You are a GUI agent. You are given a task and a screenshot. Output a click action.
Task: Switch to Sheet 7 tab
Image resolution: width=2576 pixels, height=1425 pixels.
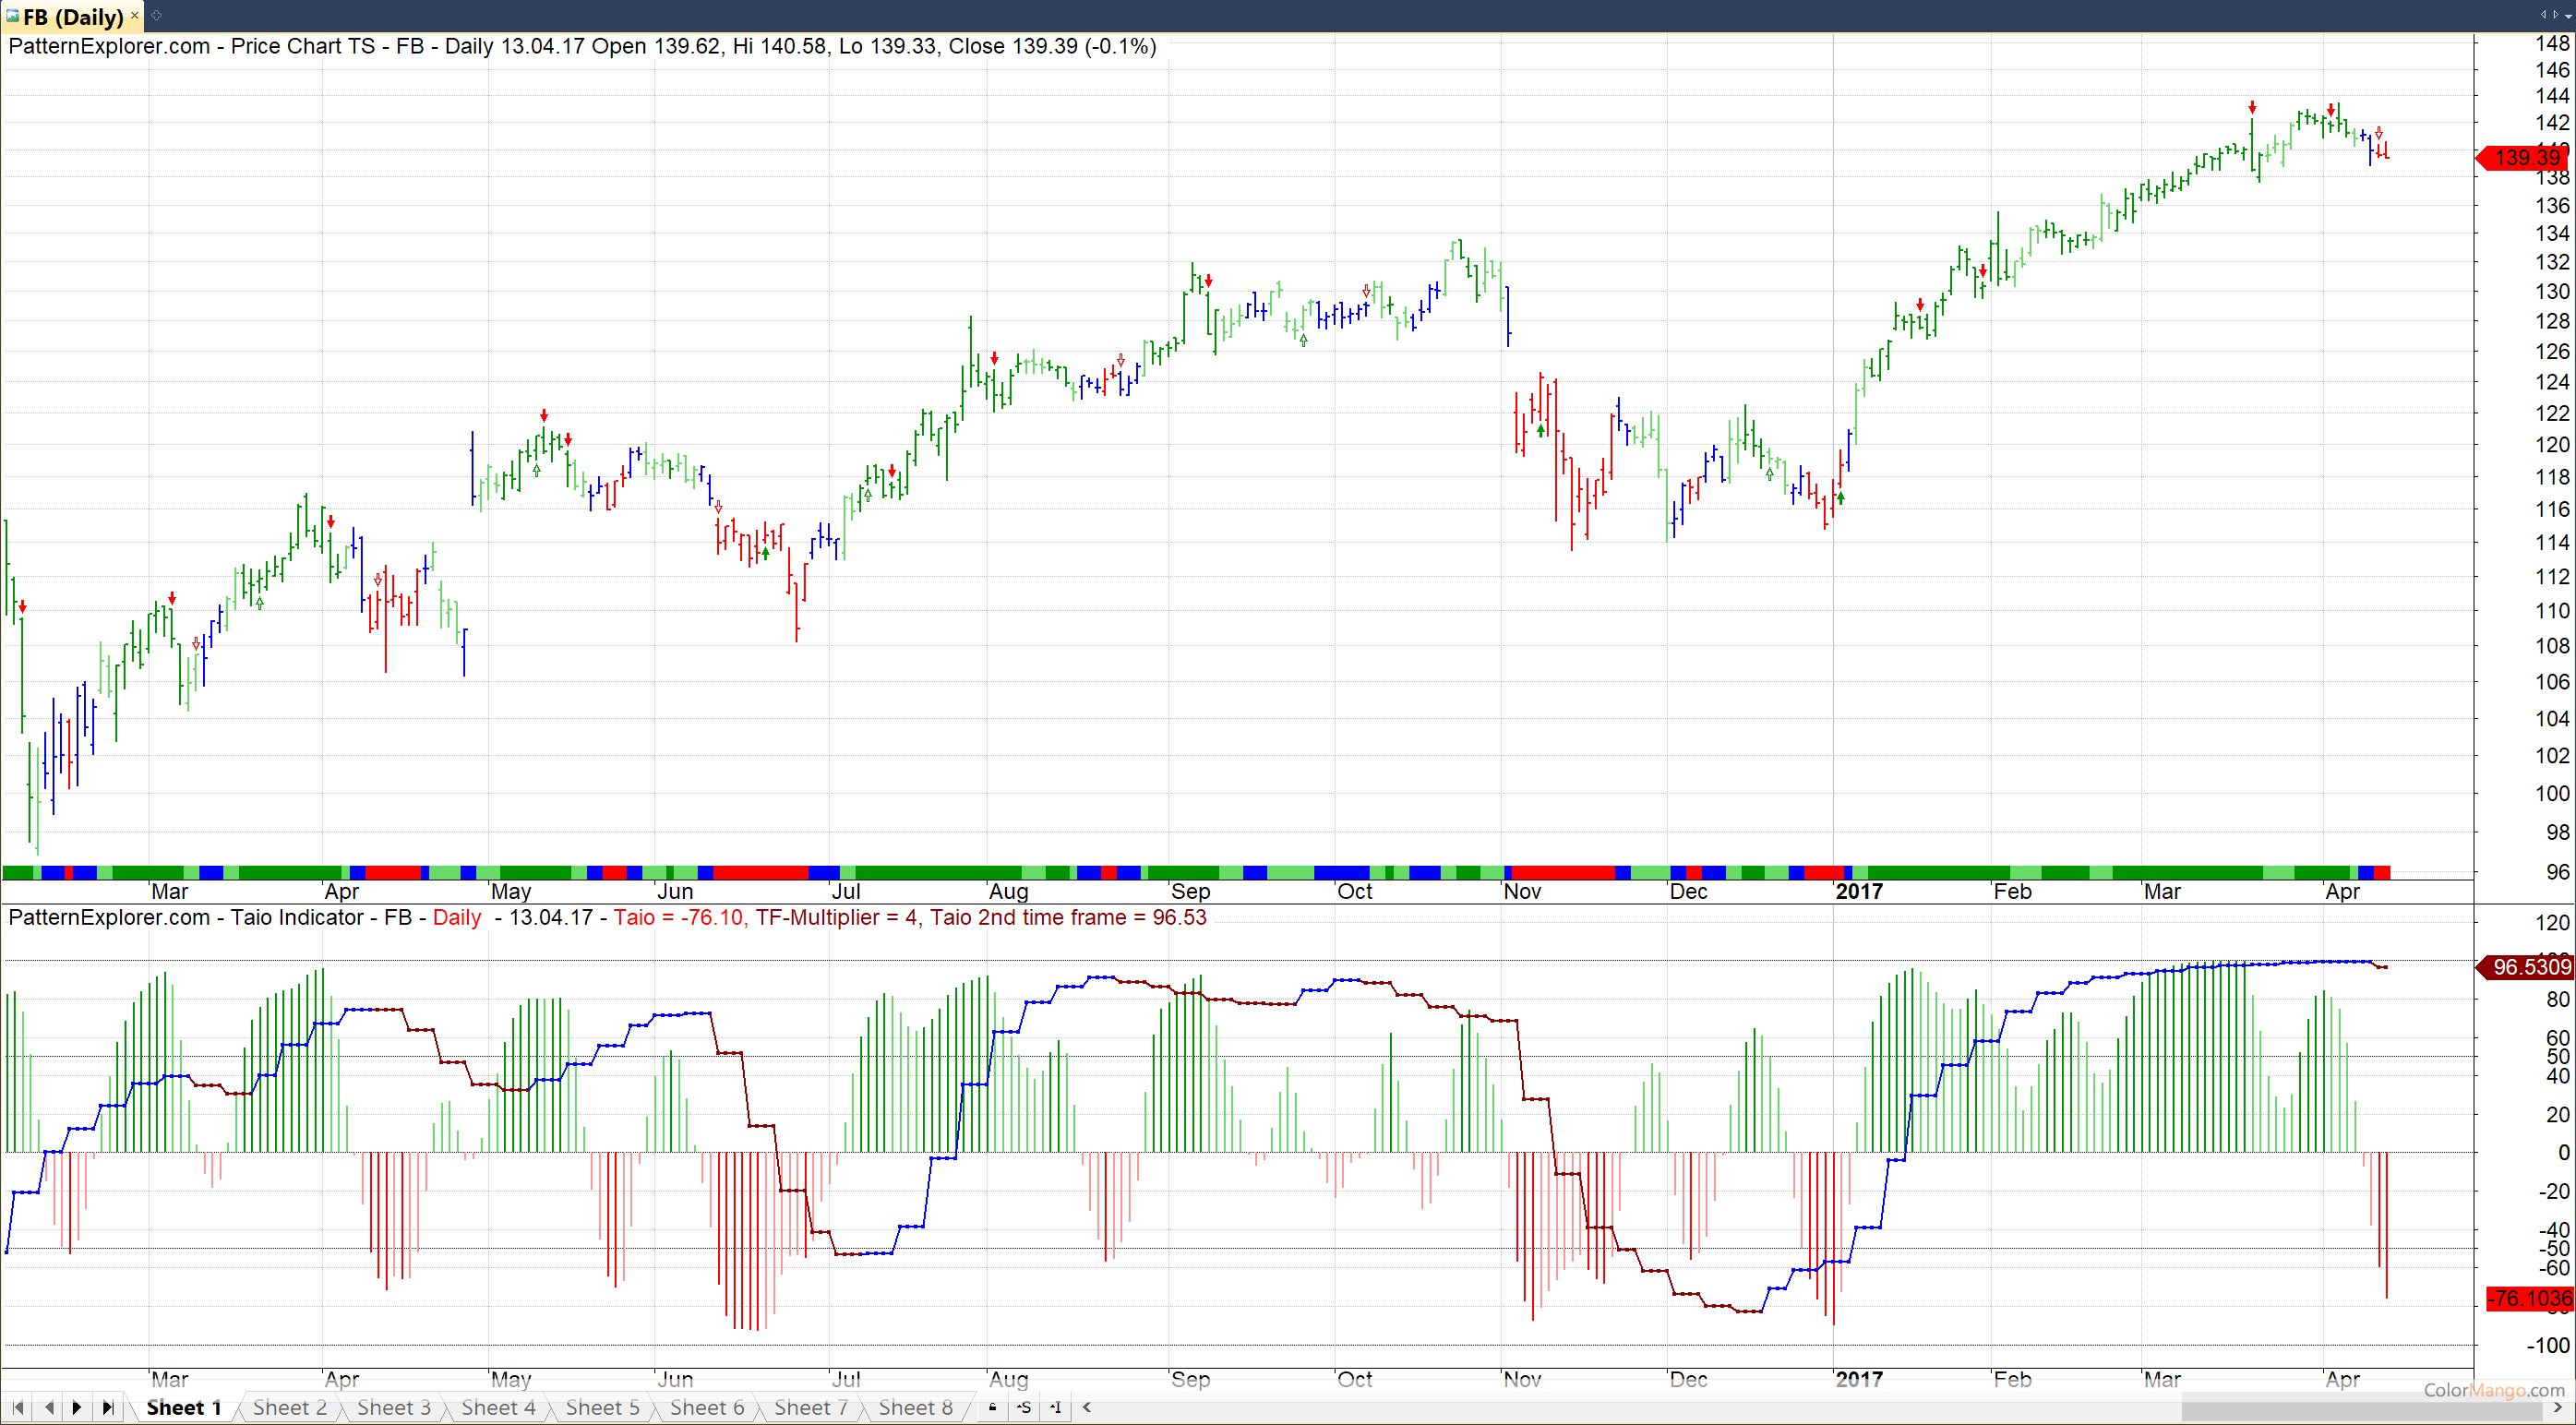(811, 1408)
